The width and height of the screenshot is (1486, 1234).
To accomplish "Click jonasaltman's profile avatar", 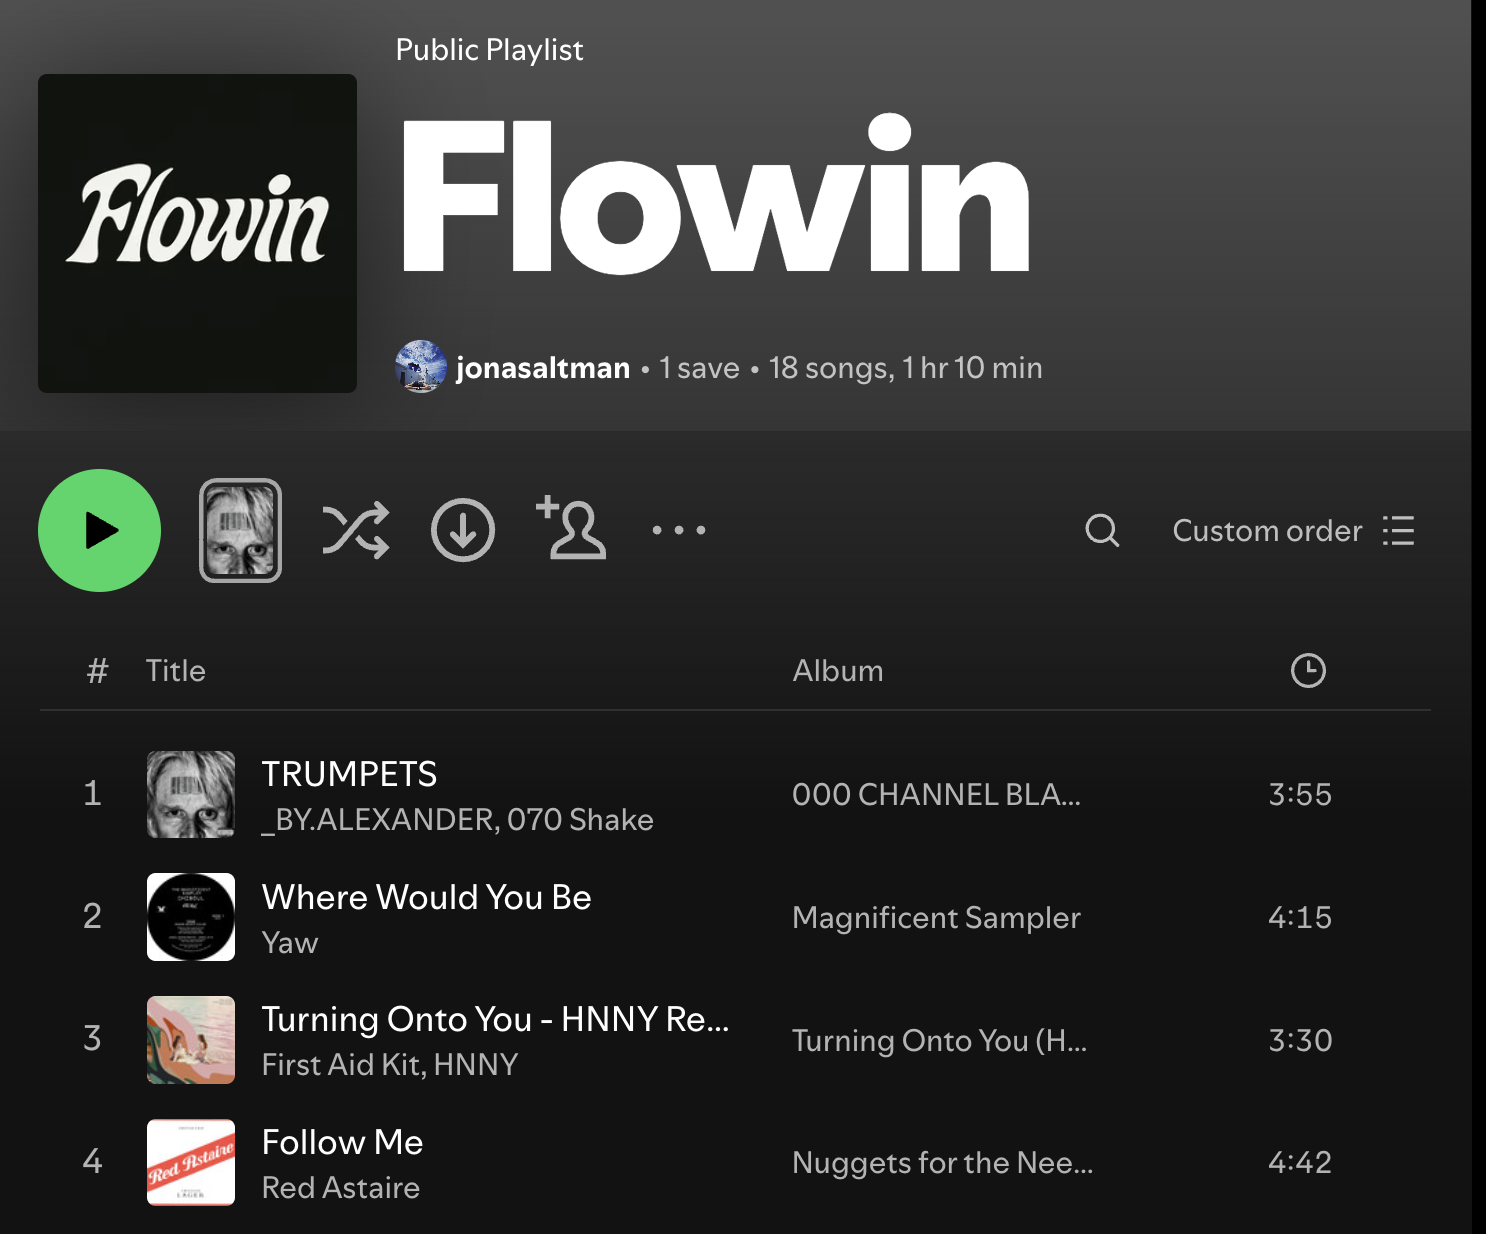I will [x=421, y=366].
